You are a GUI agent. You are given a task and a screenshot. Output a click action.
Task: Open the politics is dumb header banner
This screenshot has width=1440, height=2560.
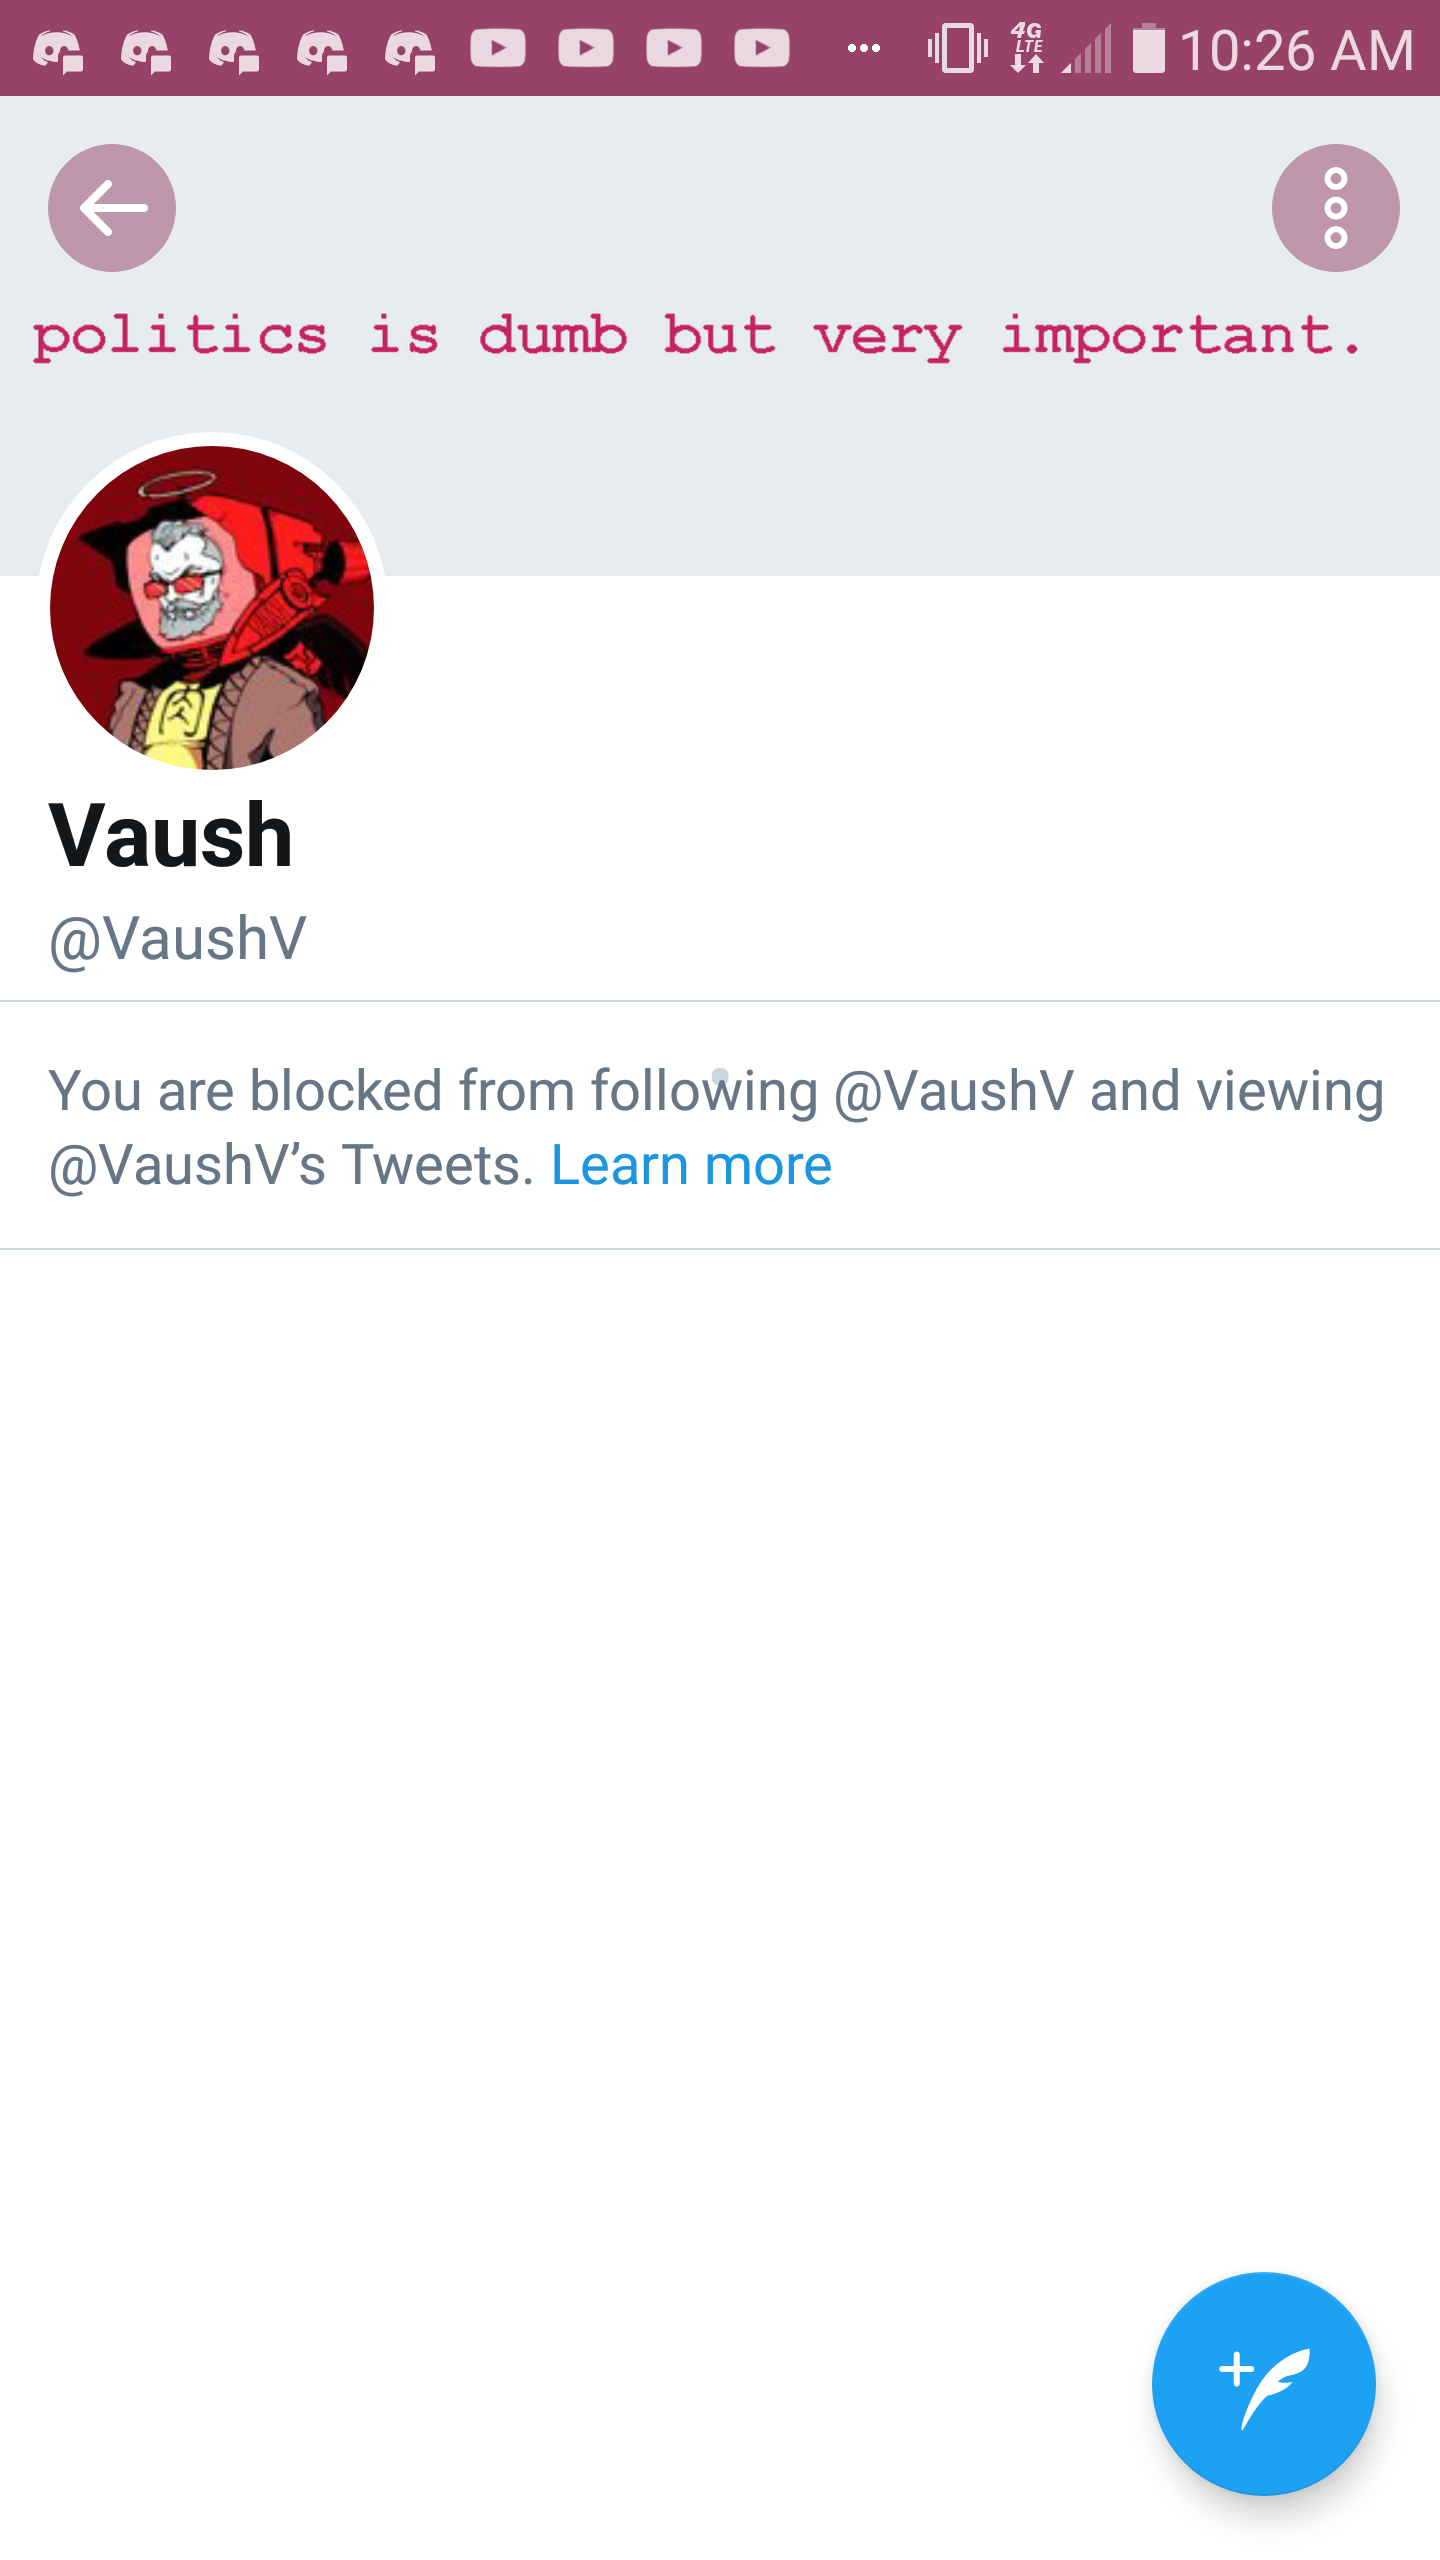coord(720,336)
